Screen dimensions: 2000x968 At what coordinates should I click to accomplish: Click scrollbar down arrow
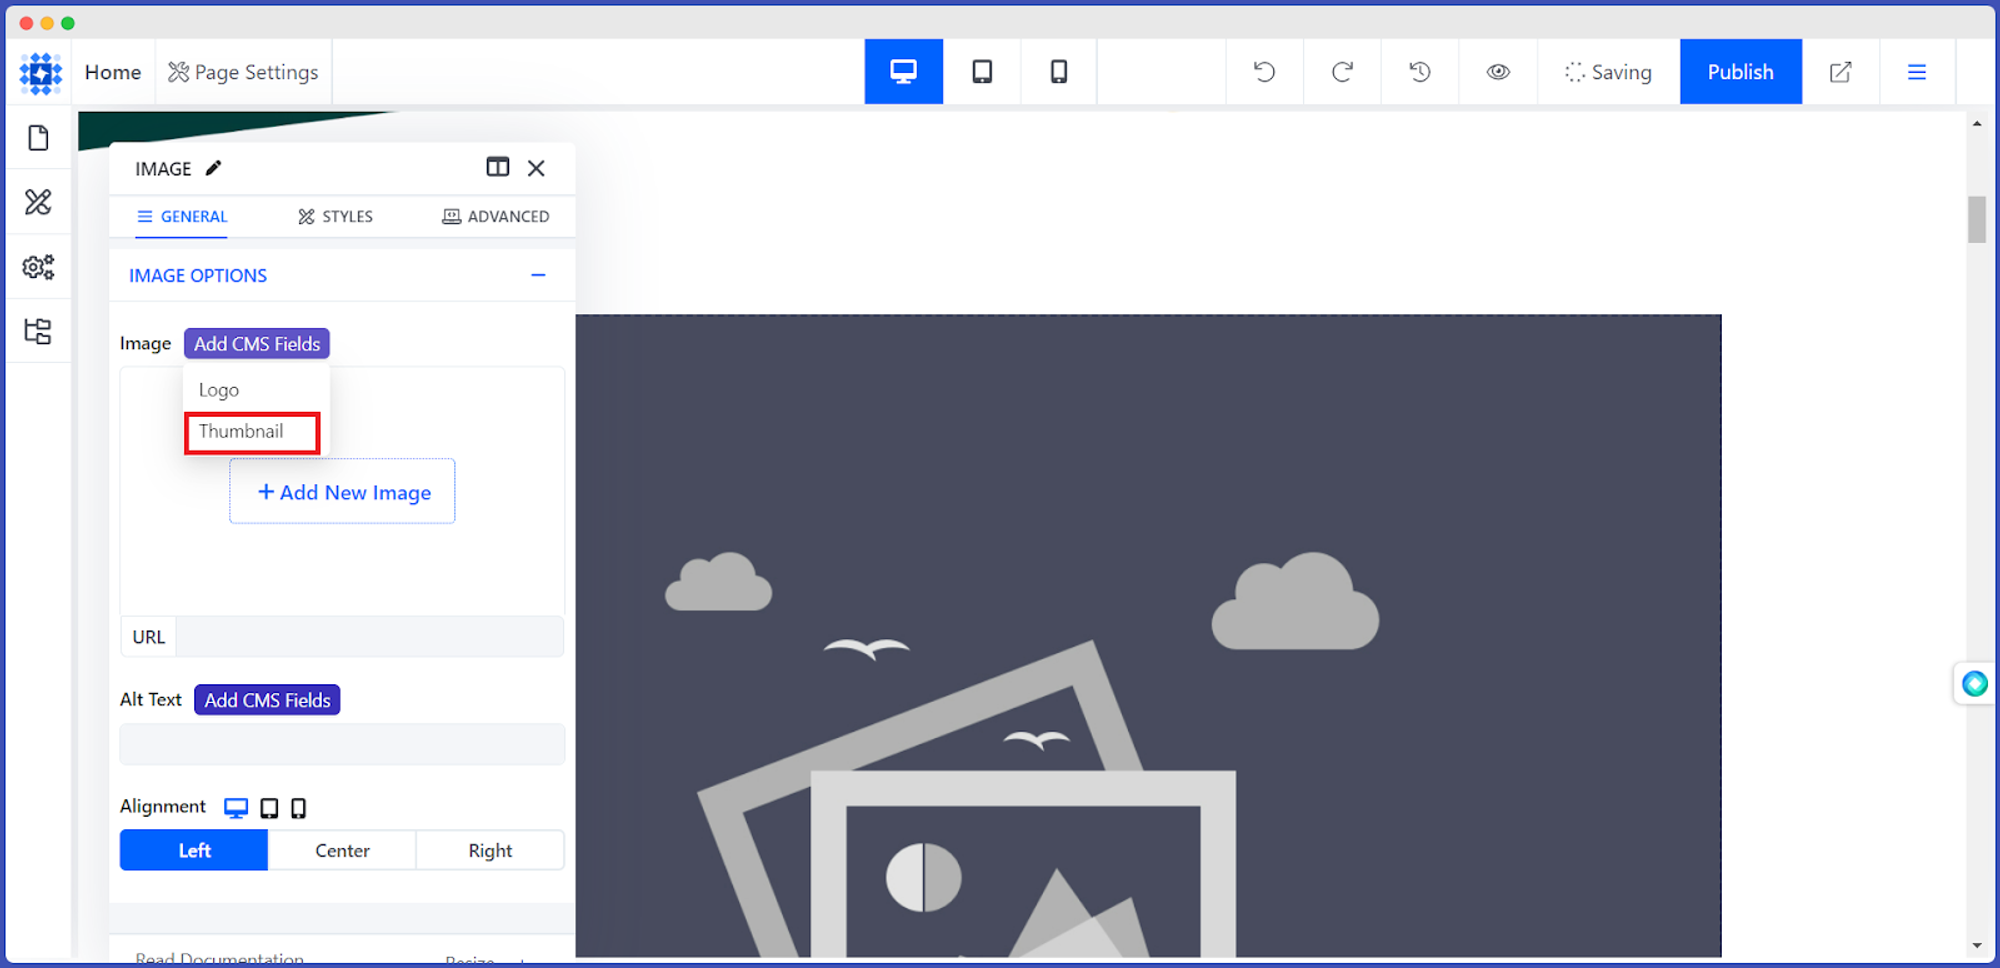pyautogui.click(x=1977, y=945)
